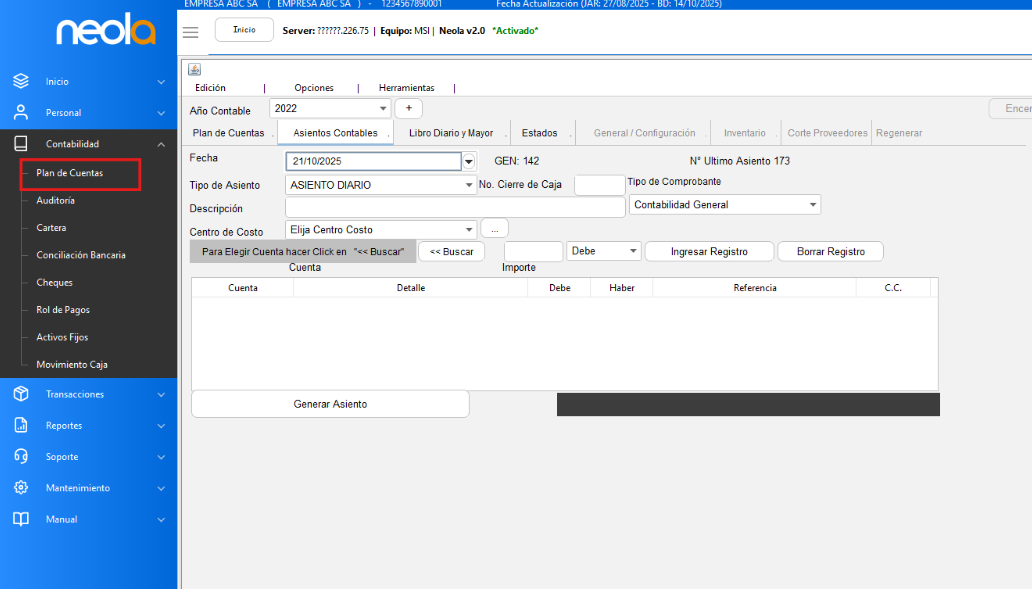Click the Personal user icon in sidebar
This screenshot has height=595, width=1032.
coord(21,113)
